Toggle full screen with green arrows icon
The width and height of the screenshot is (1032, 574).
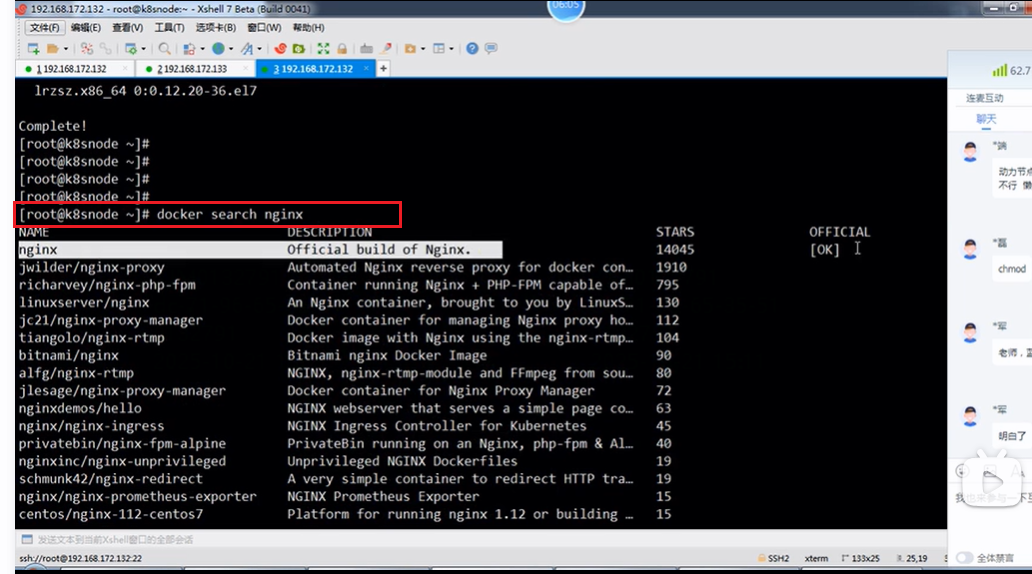click(x=323, y=49)
